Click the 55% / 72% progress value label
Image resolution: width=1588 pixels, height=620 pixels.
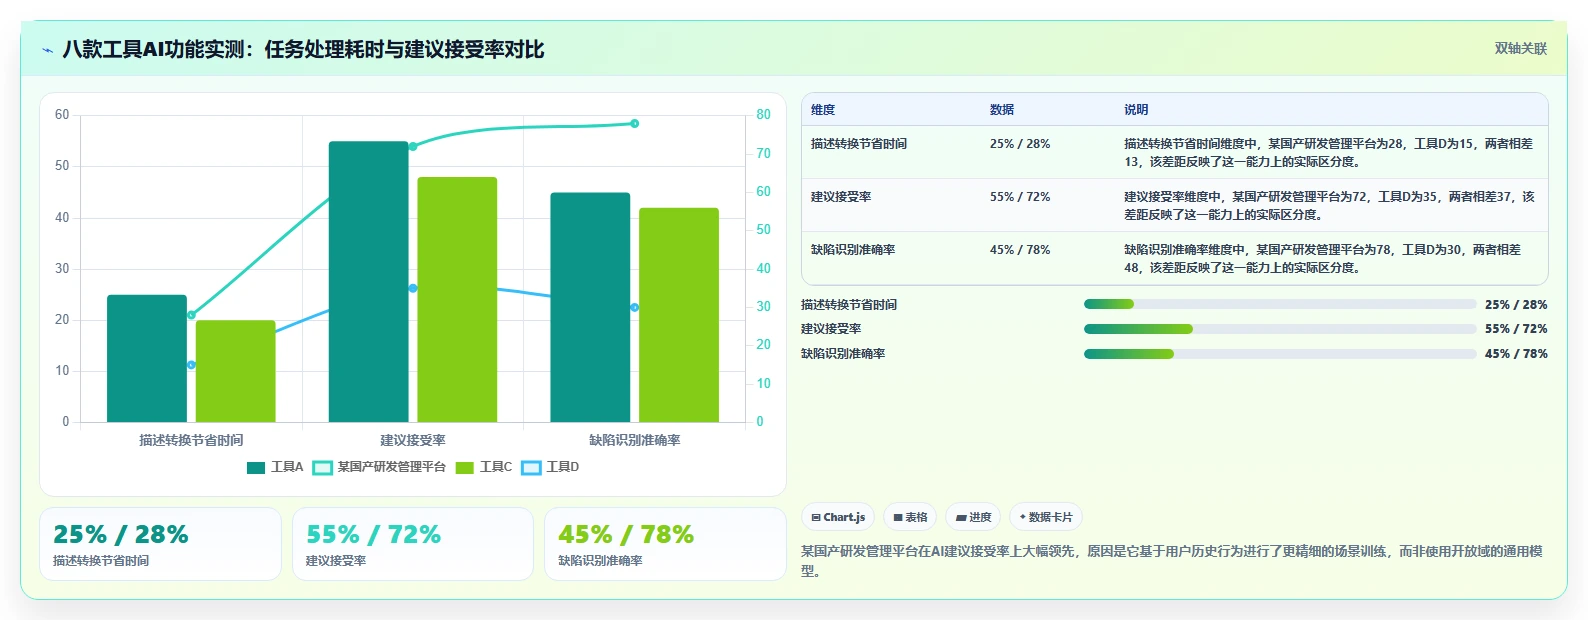[1516, 329]
